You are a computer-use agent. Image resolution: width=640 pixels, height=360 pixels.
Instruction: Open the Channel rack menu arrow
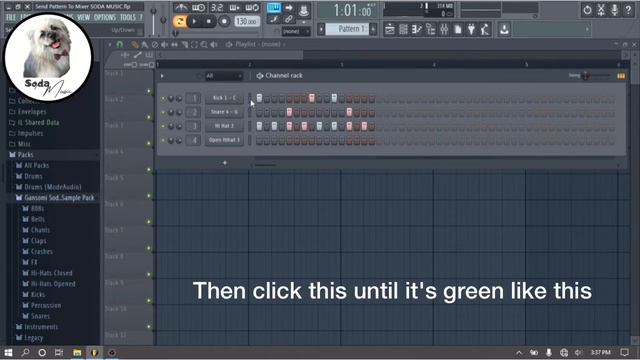click(162, 76)
